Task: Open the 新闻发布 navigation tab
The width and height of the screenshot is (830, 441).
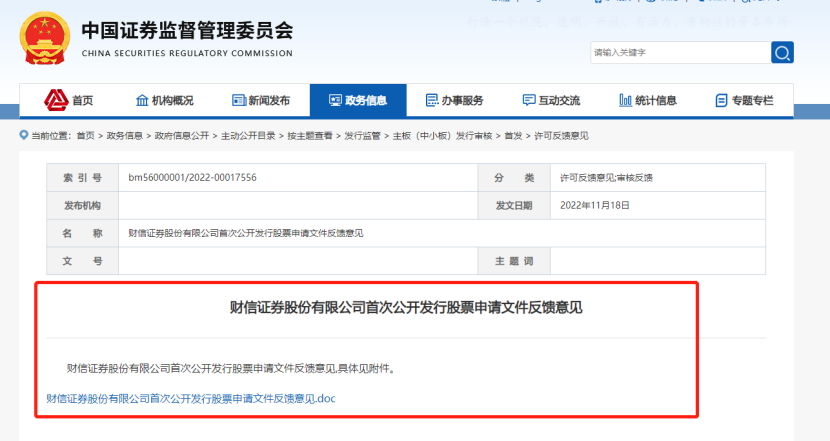Action: point(261,100)
